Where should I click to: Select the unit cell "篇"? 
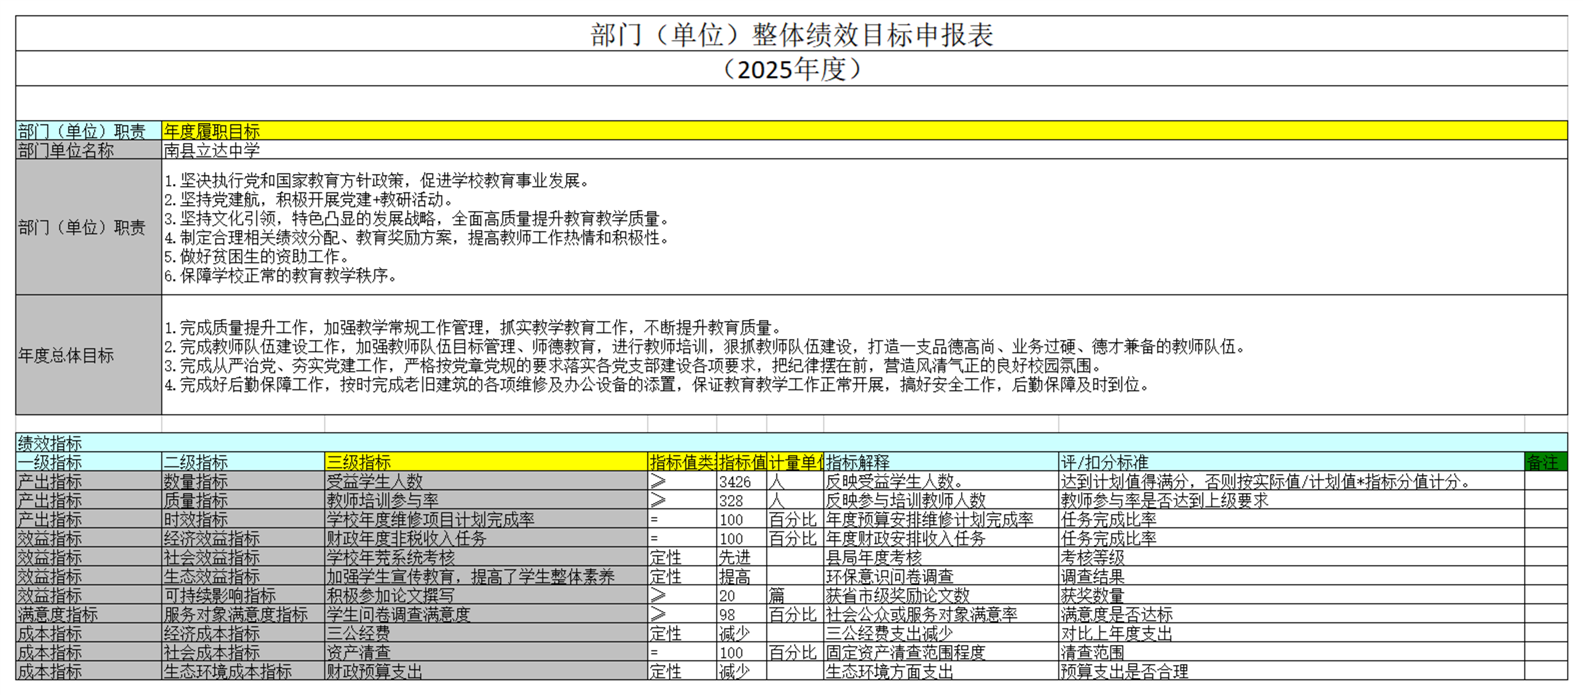pos(795,595)
